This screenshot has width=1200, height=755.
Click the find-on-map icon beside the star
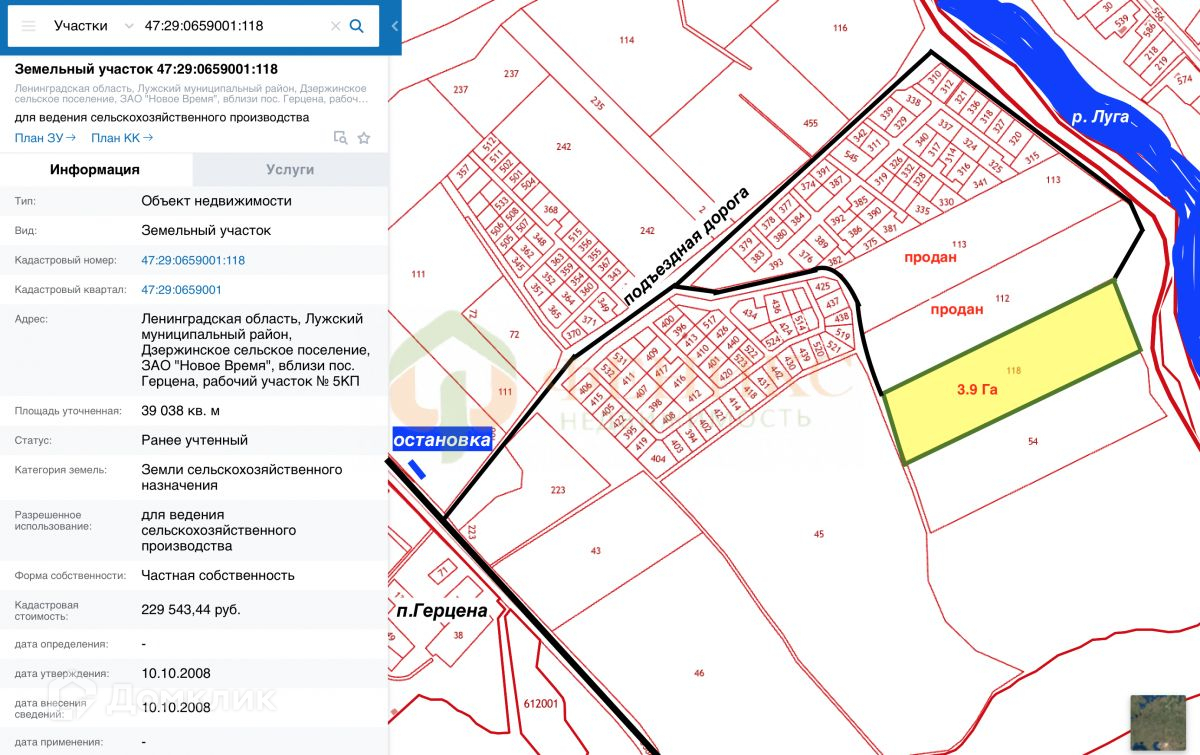pyautogui.click(x=340, y=138)
